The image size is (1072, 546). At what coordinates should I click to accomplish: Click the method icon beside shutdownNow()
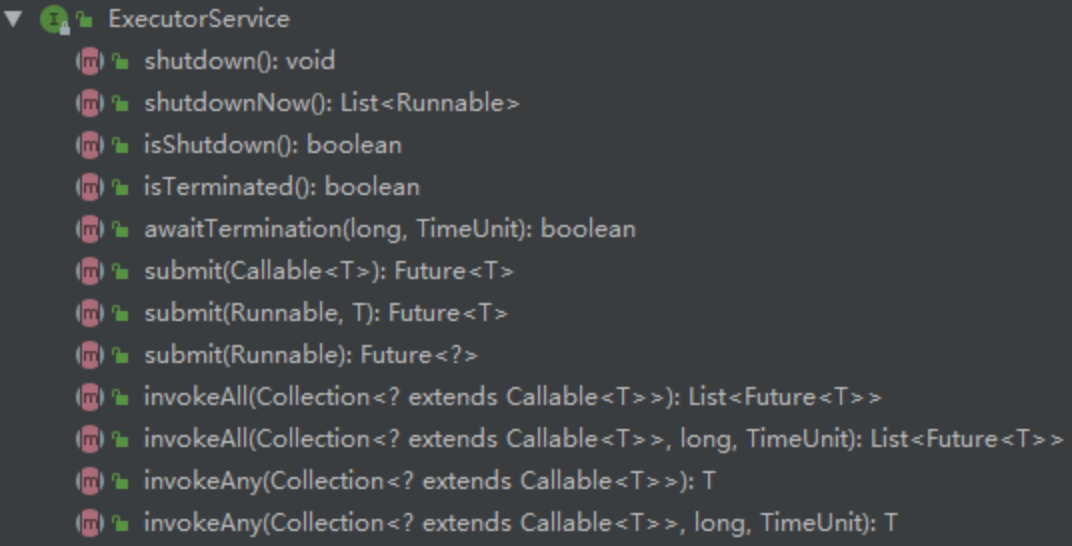pyautogui.click(x=90, y=103)
